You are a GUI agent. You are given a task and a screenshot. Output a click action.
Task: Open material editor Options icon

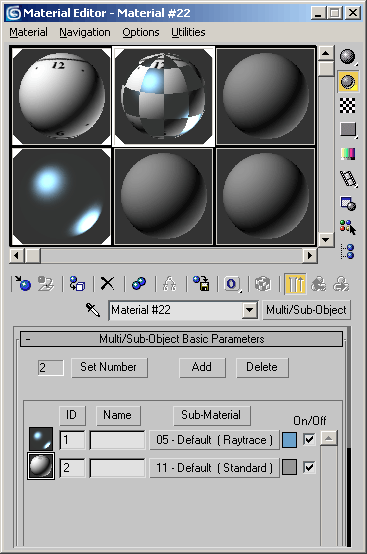(348, 203)
